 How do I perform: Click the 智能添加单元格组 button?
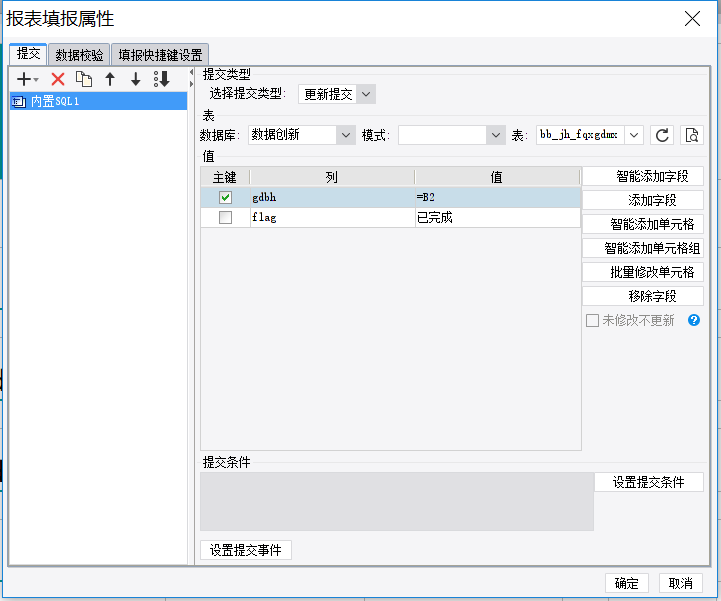[x=643, y=248]
